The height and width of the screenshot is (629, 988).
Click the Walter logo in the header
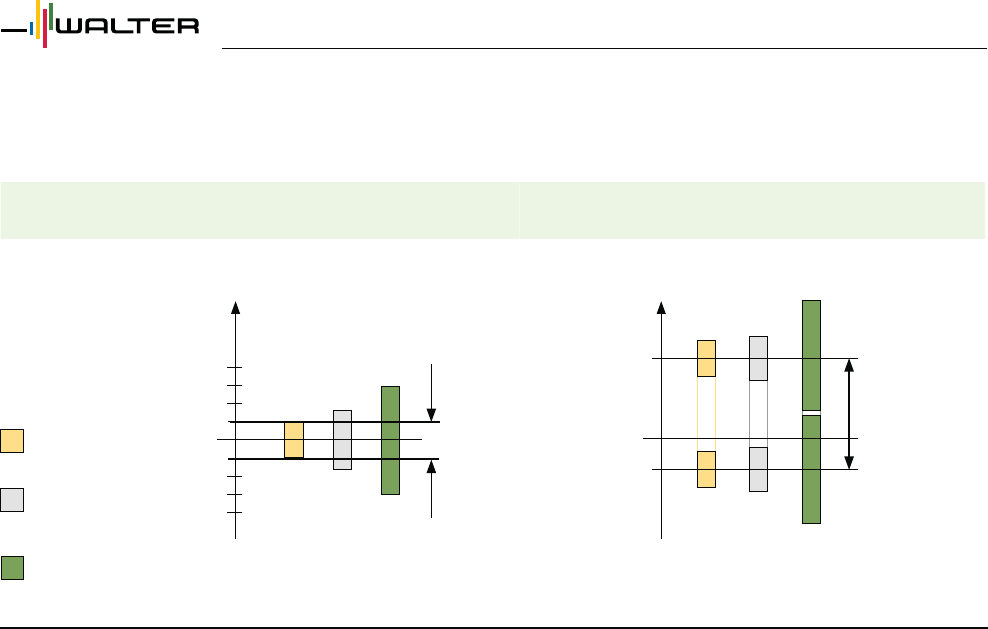(x=100, y=26)
